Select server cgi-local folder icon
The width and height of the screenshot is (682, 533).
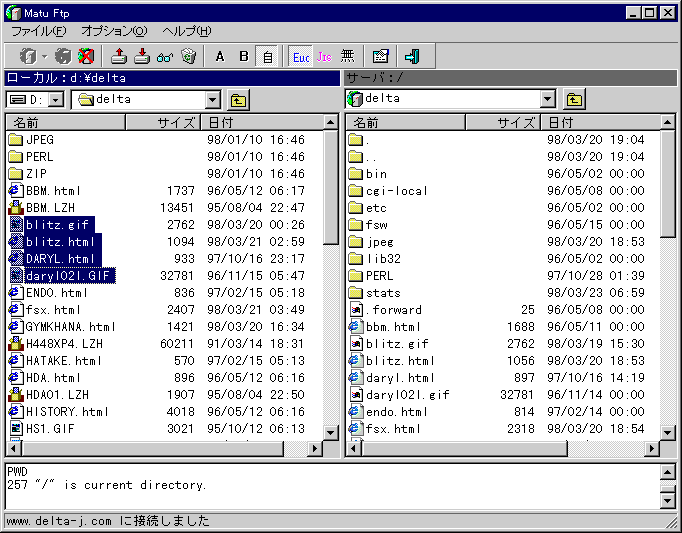356,191
